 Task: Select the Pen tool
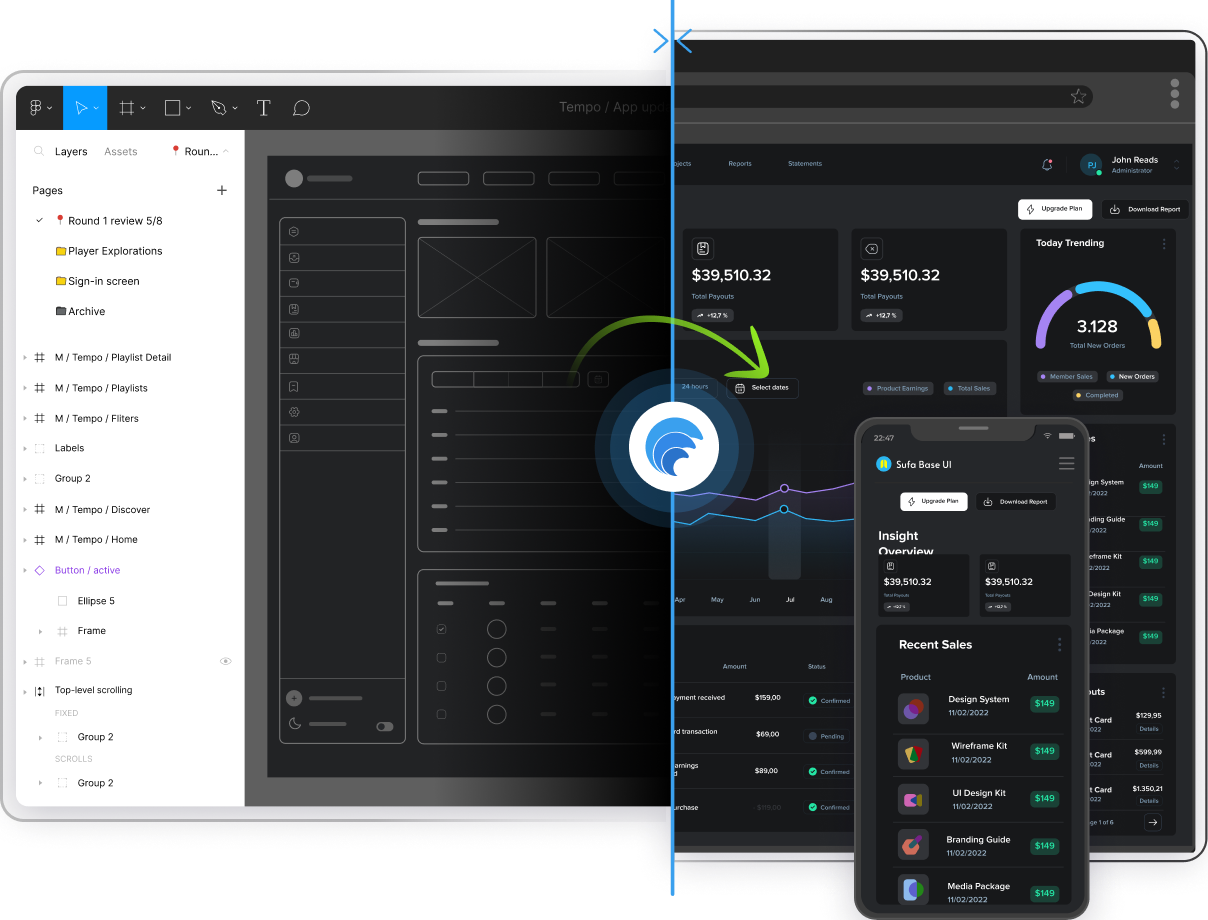click(x=219, y=108)
